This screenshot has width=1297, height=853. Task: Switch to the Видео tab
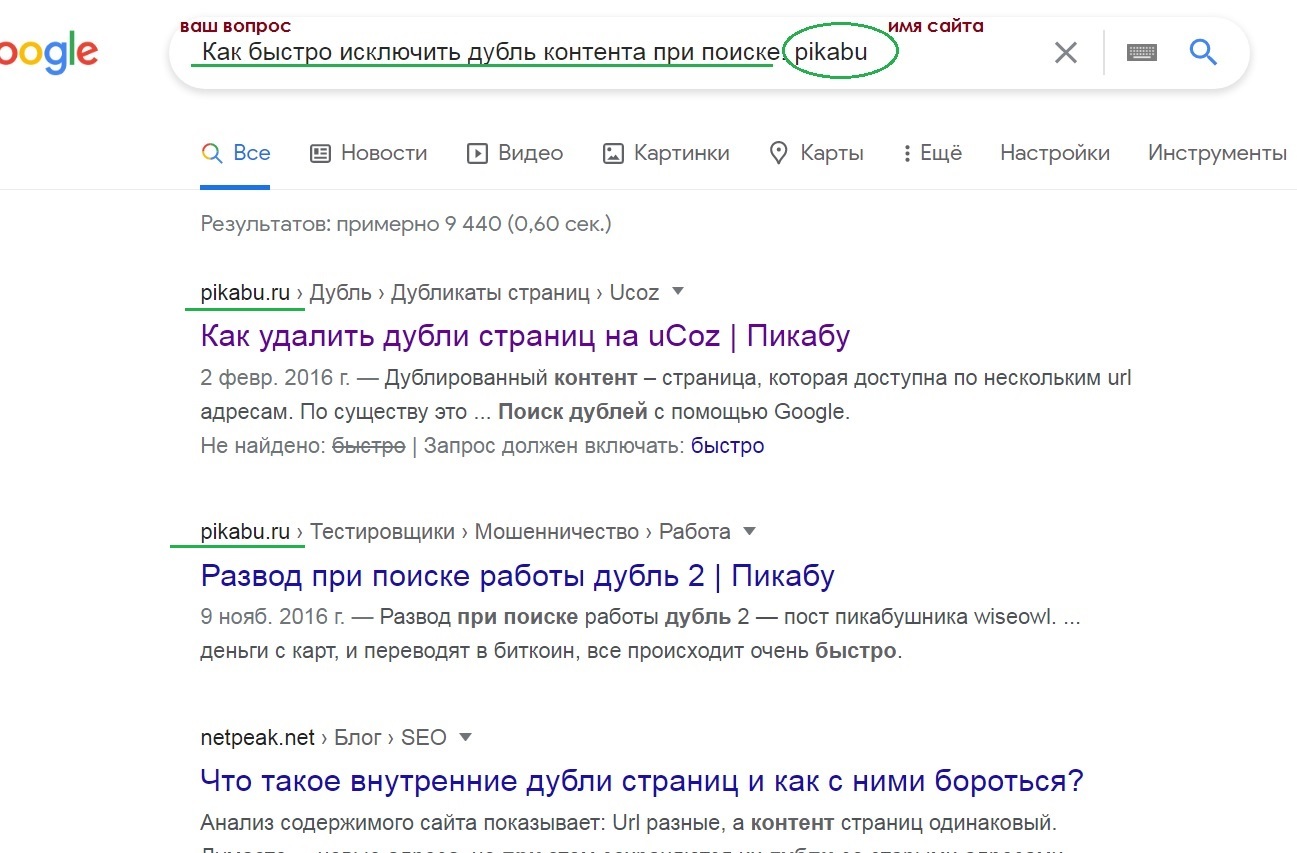[x=516, y=153]
